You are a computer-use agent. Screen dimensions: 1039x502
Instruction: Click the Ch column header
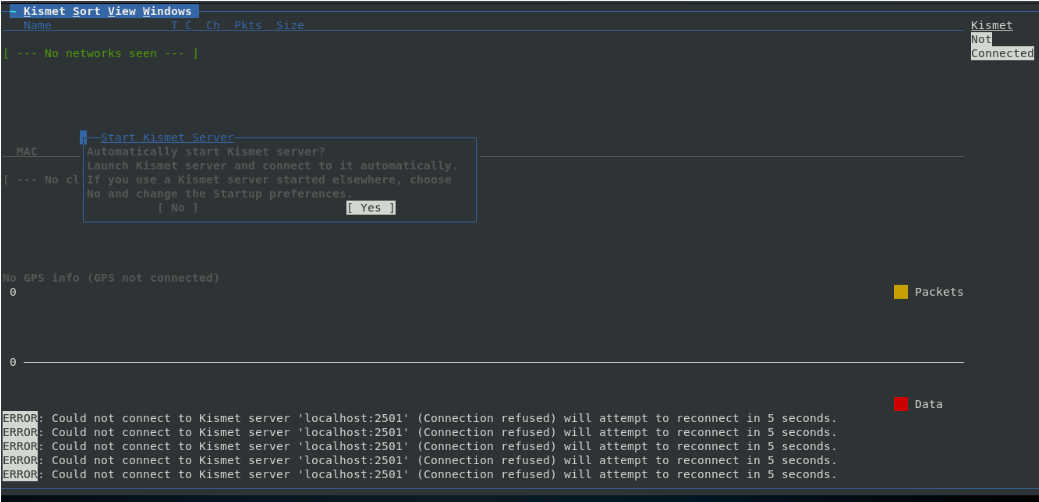point(213,25)
